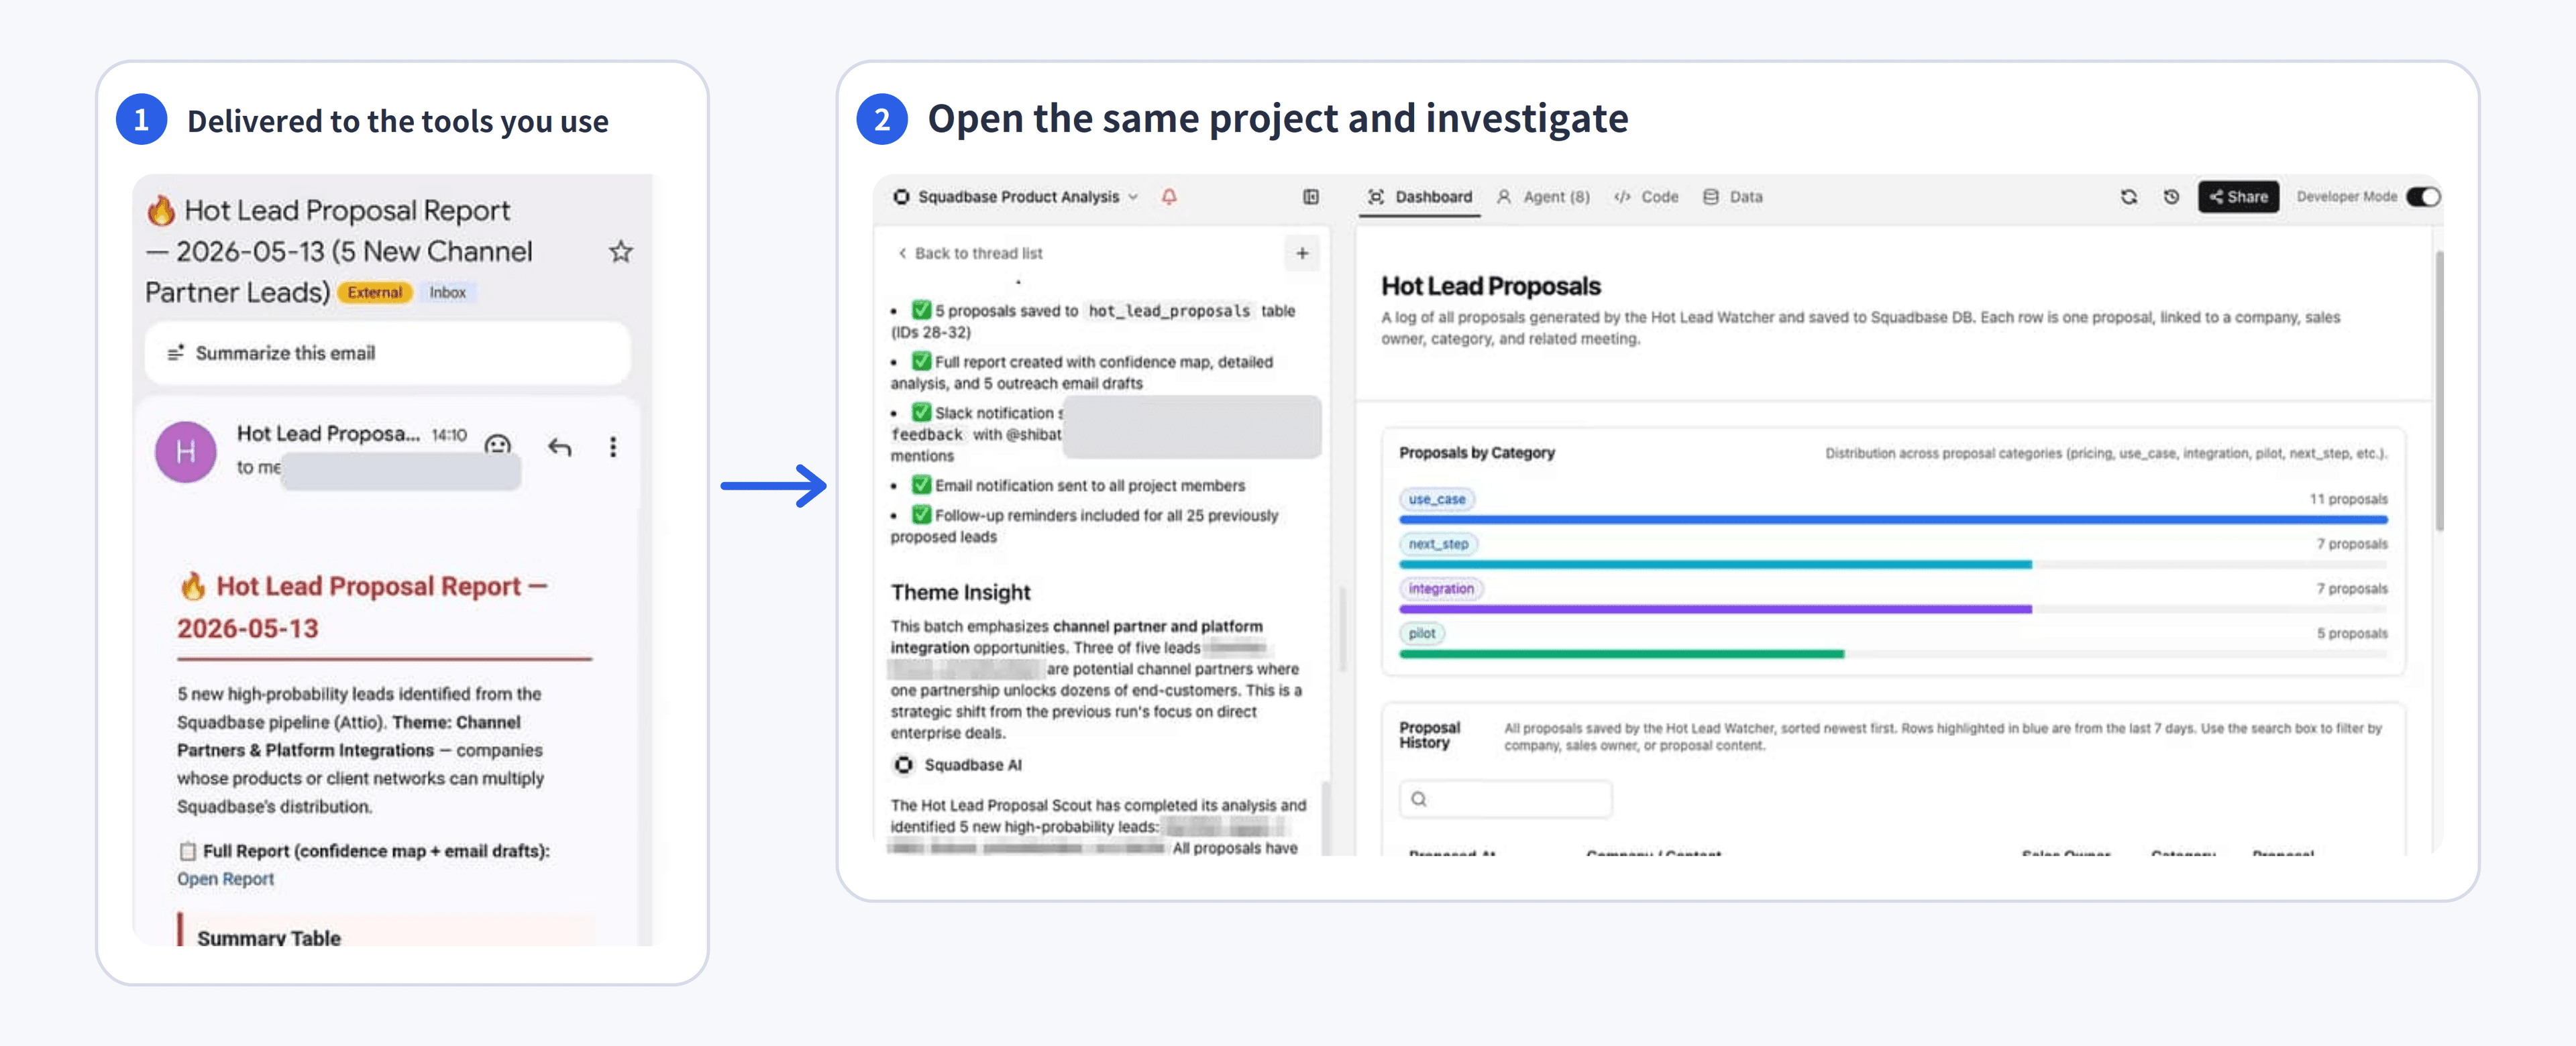Select the pilot category tag
This screenshot has width=2576, height=1046.
pos(1422,633)
